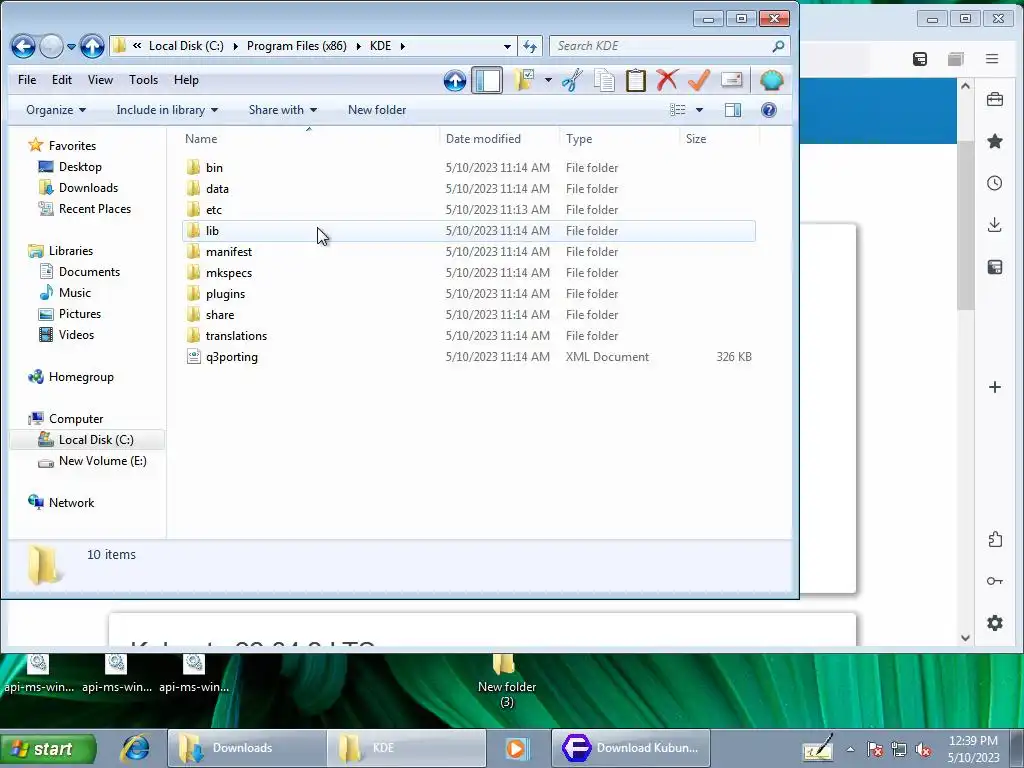Click the browser's history clock sidebar icon
Viewport: 1024px width, 768px height.
coord(995,183)
